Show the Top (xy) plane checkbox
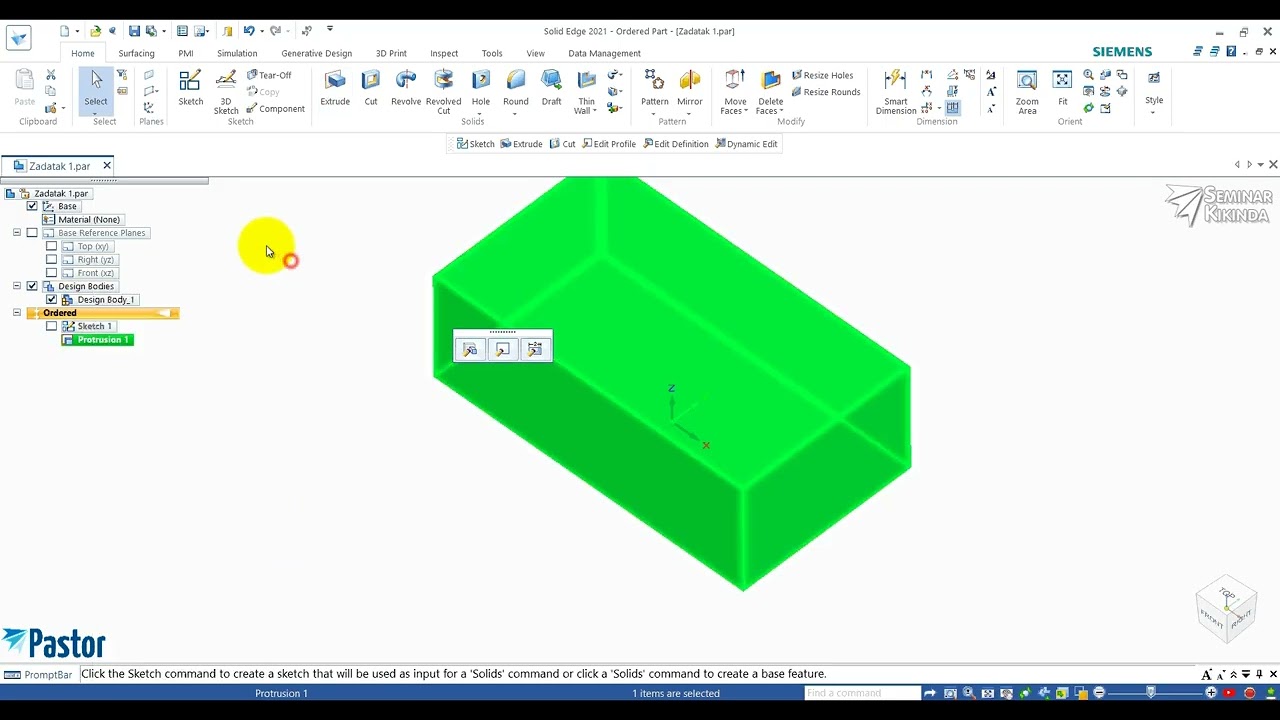Image resolution: width=1280 pixels, height=720 pixels. coord(52,246)
